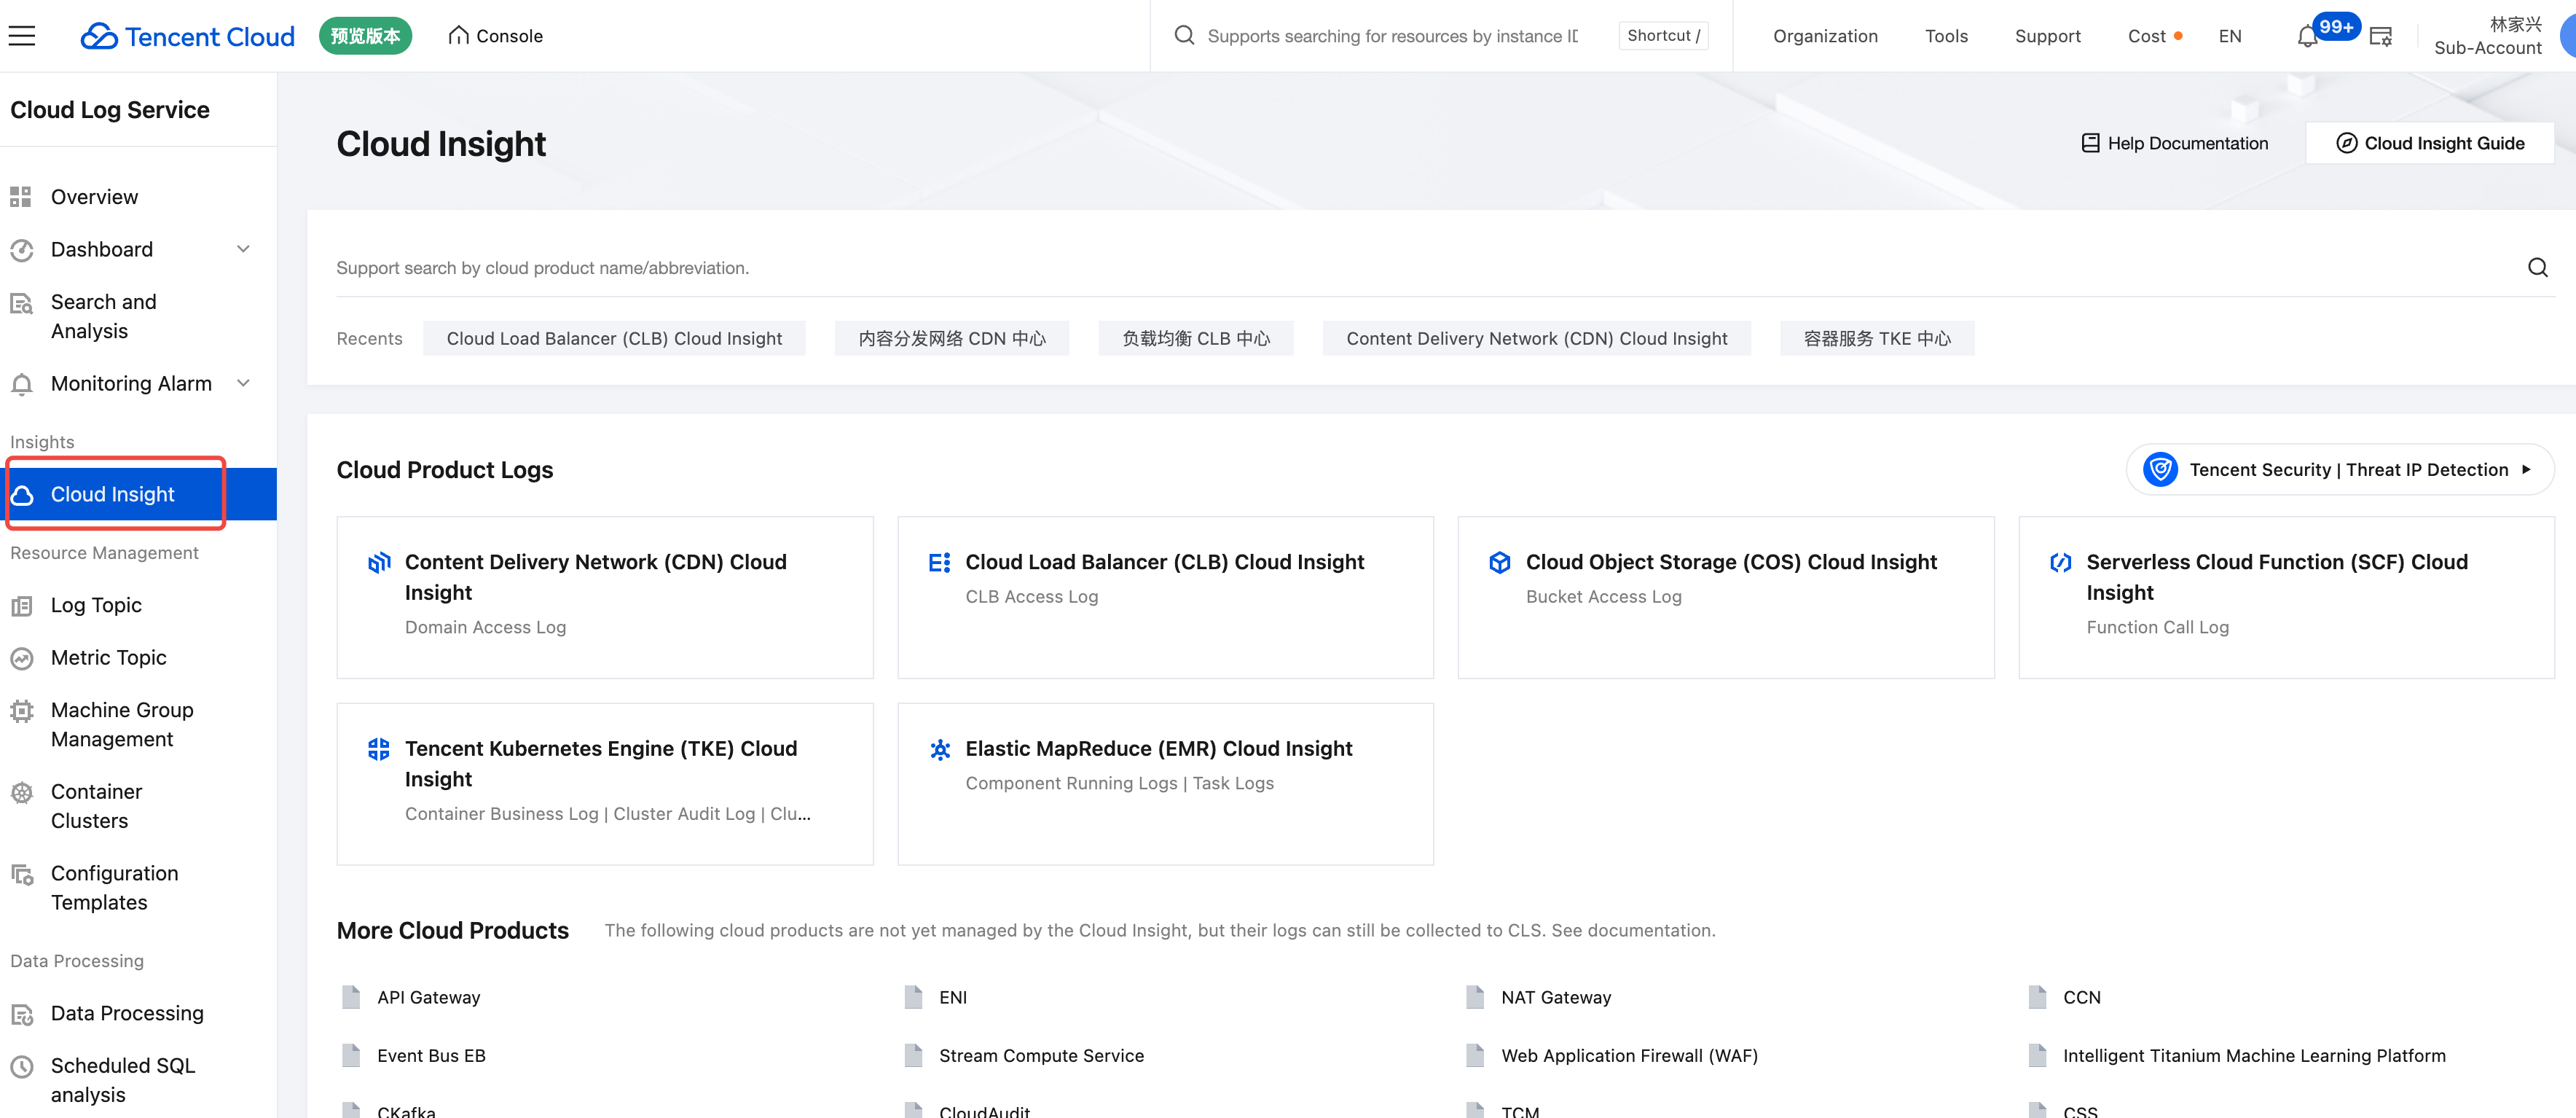Open the billing icon beside notifications
This screenshot has height=1118, width=2576.
[2381, 37]
